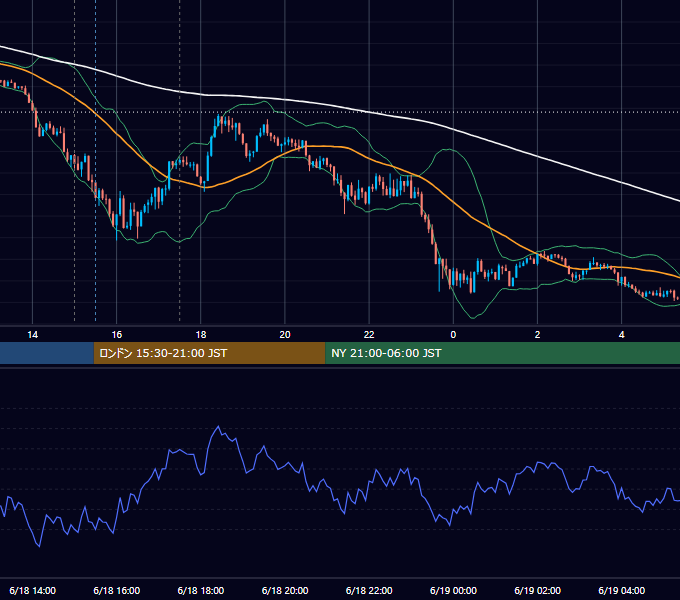The height and width of the screenshot is (600, 680).
Task: Click the 16 hour label on upper axis
Action: pyautogui.click(x=117, y=335)
